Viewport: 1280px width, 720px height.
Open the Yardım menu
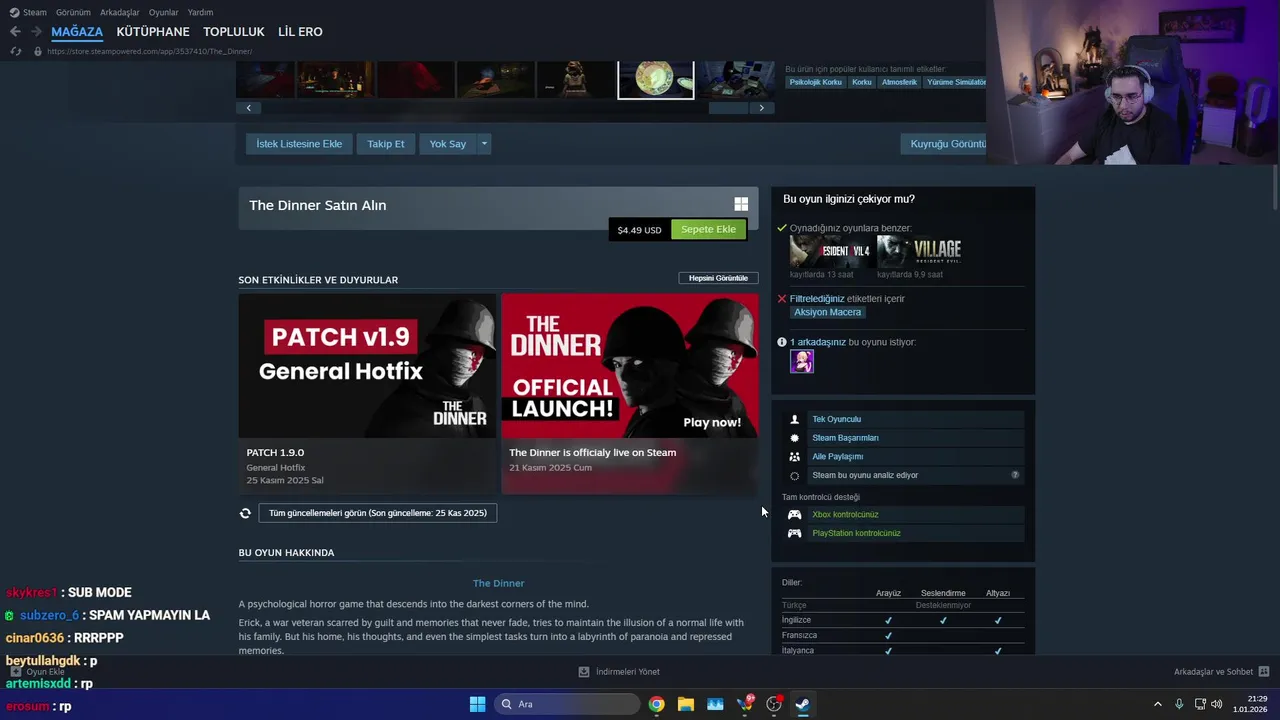pos(200,12)
